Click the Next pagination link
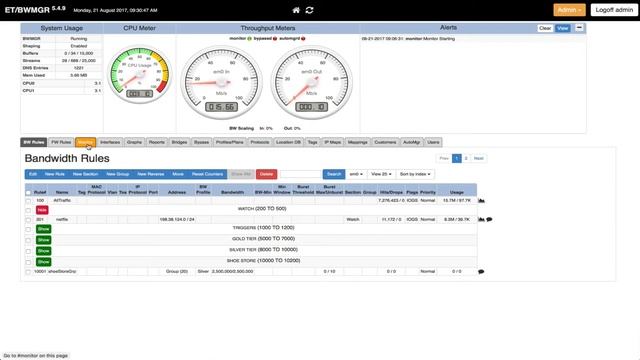 tap(478, 158)
